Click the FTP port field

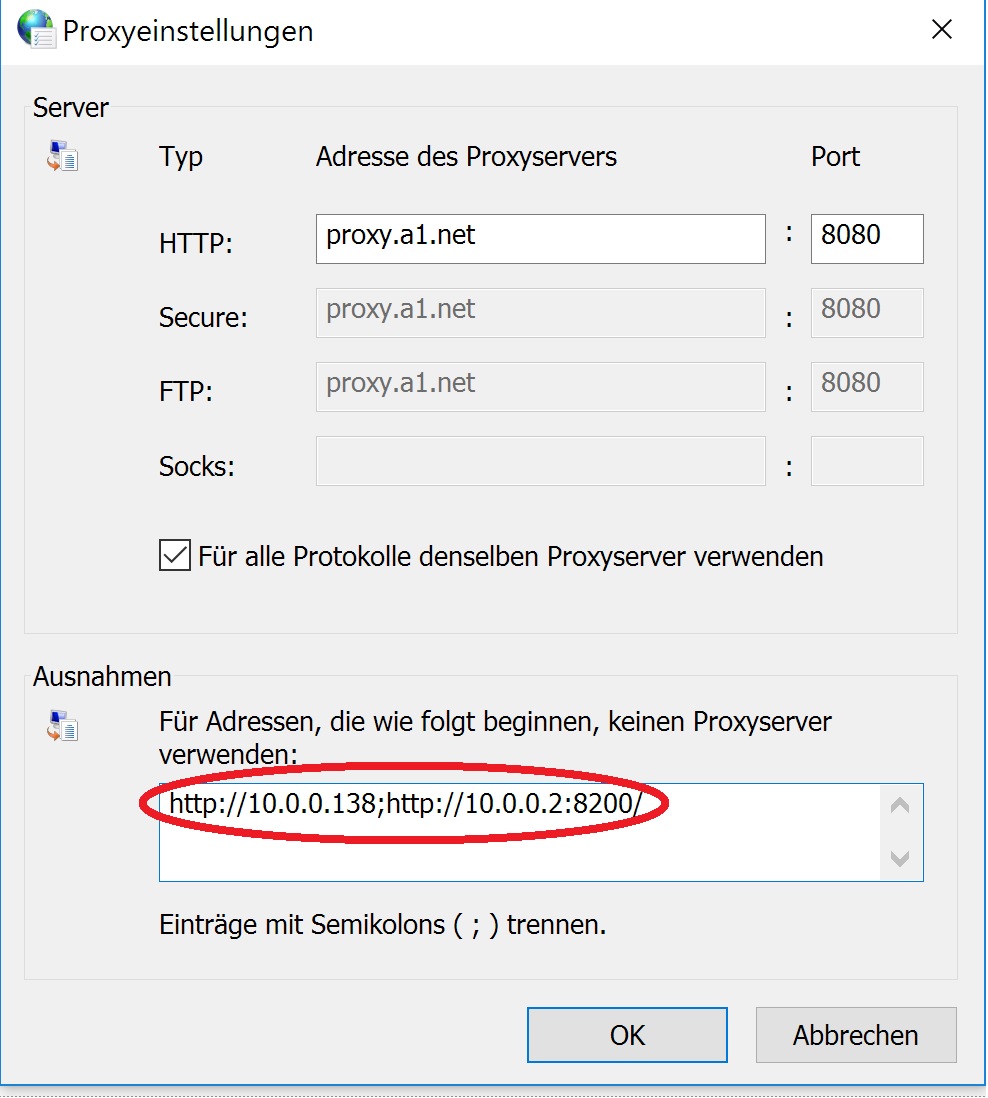(x=867, y=387)
